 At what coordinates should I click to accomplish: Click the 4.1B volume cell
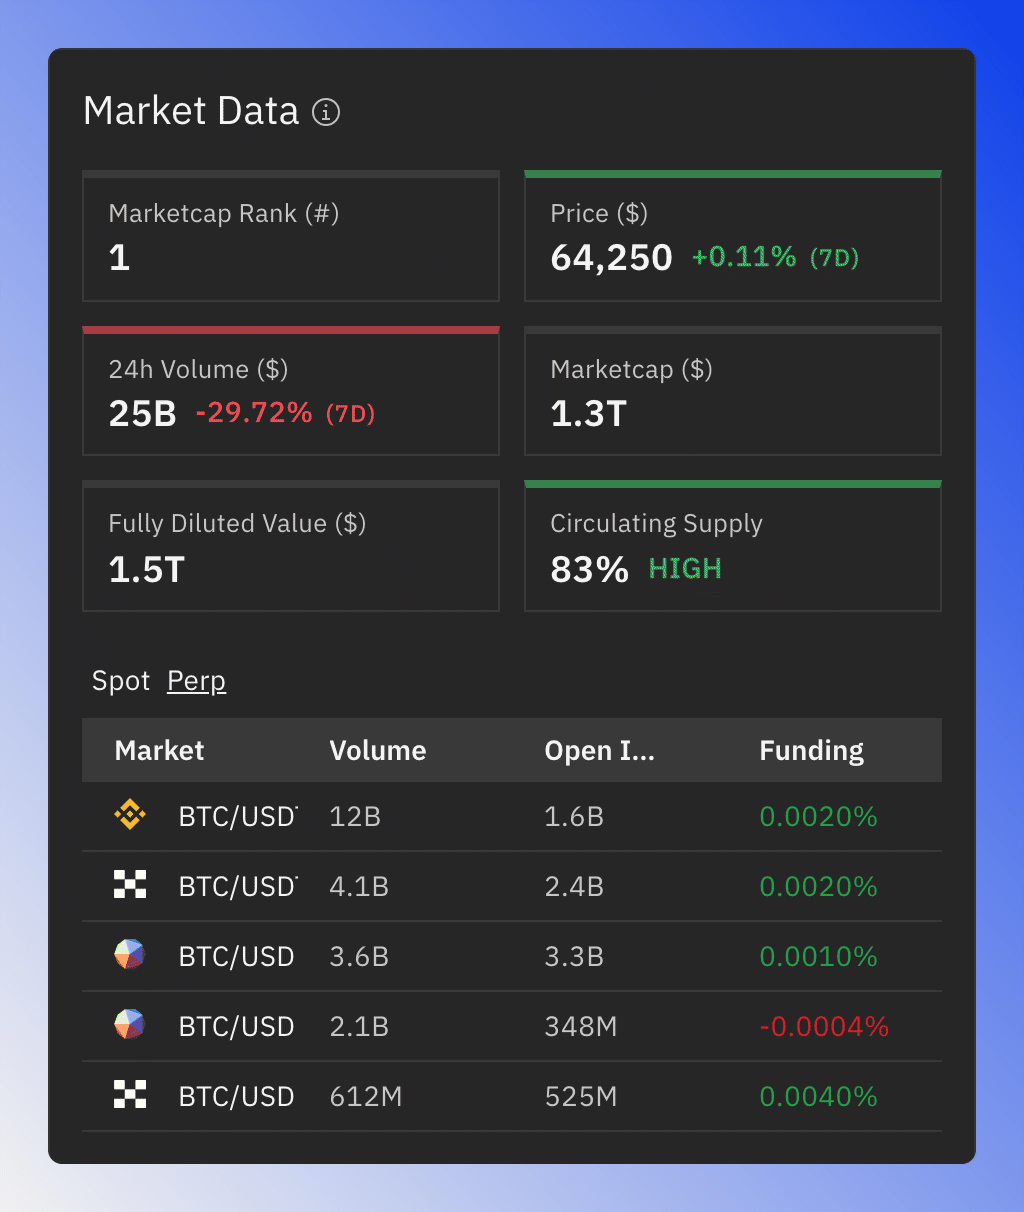pyautogui.click(x=359, y=887)
